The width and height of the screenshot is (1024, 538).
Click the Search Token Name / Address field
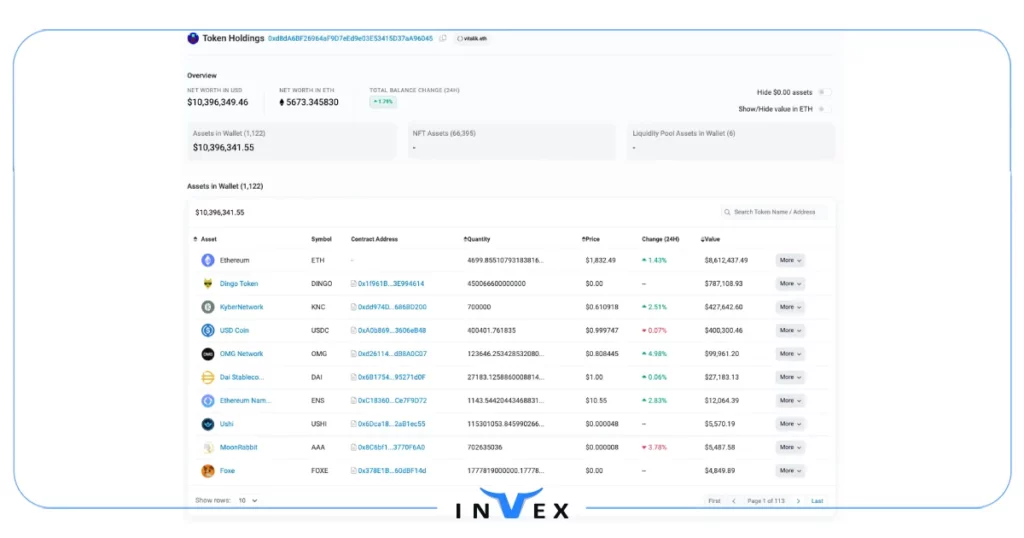pos(774,212)
